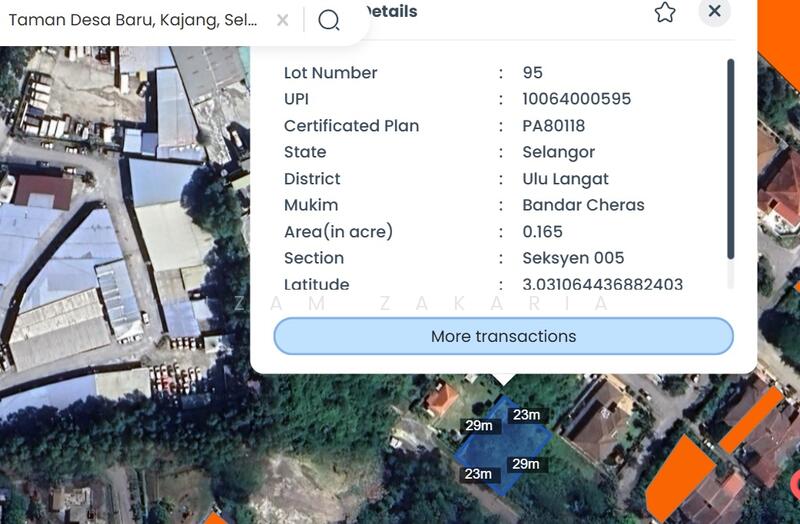Image resolution: width=800 pixels, height=524 pixels.
Task: Clear the search text with the X icon
Action: point(283,20)
